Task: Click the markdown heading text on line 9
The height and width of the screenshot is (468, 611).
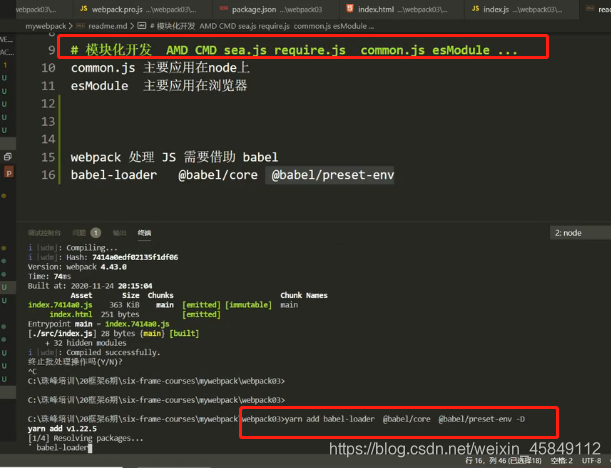Action: pyautogui.click(x=294, y=50)
